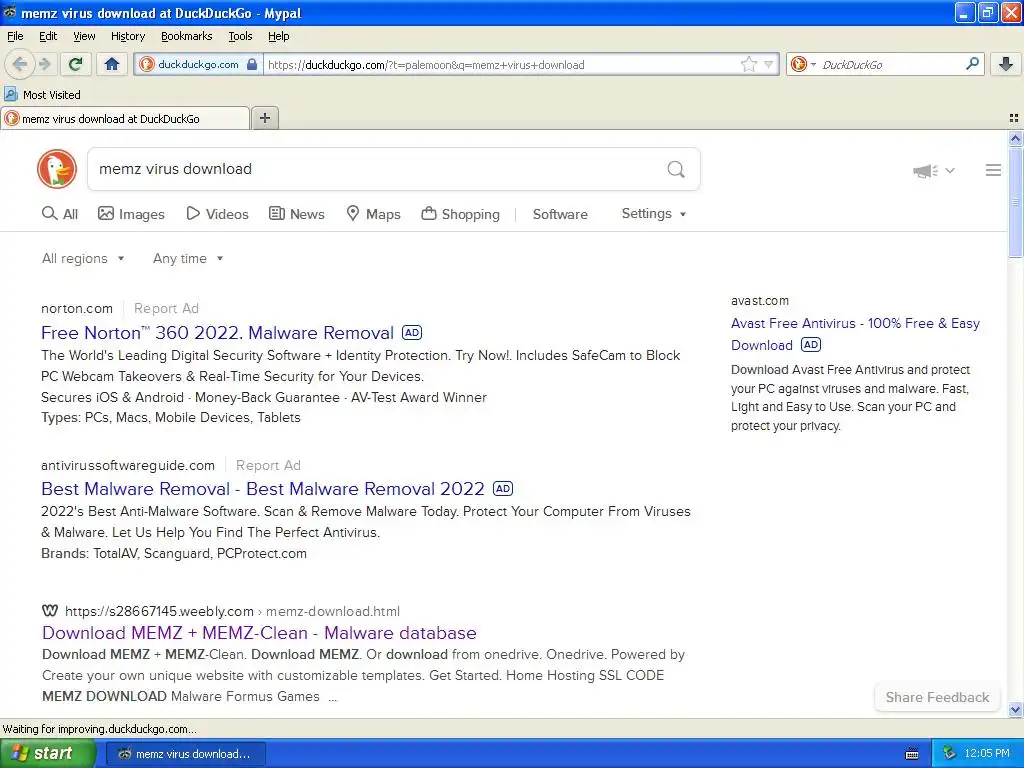This screenshot has height=768, width=1024.
Task: Click the Share Feedback button
Action: tap(937, 697)
